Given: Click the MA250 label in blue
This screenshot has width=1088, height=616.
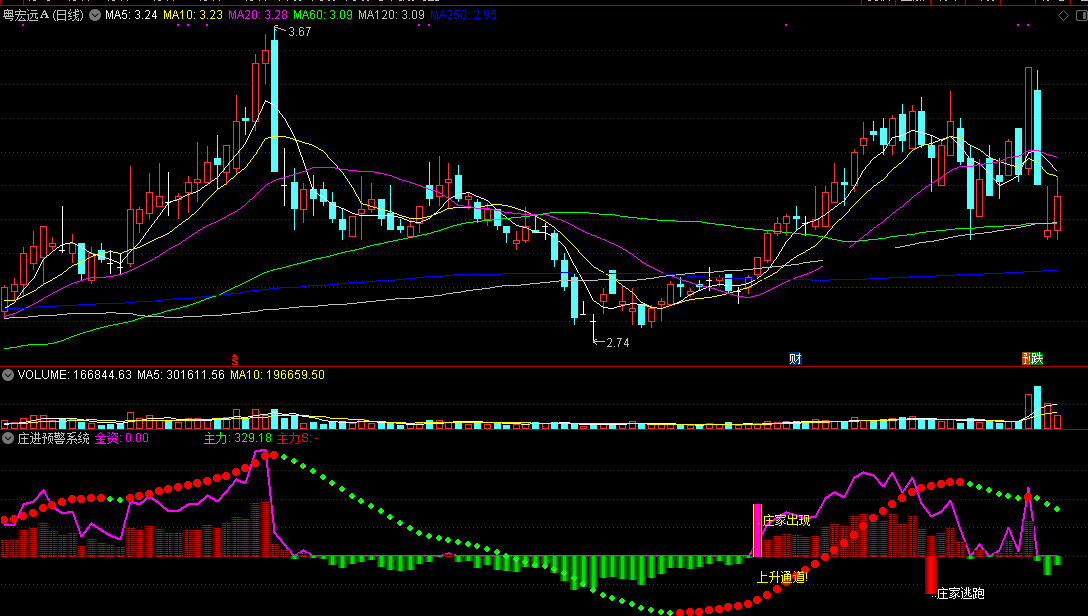Looking at the screenshot, I should [464, 15].
